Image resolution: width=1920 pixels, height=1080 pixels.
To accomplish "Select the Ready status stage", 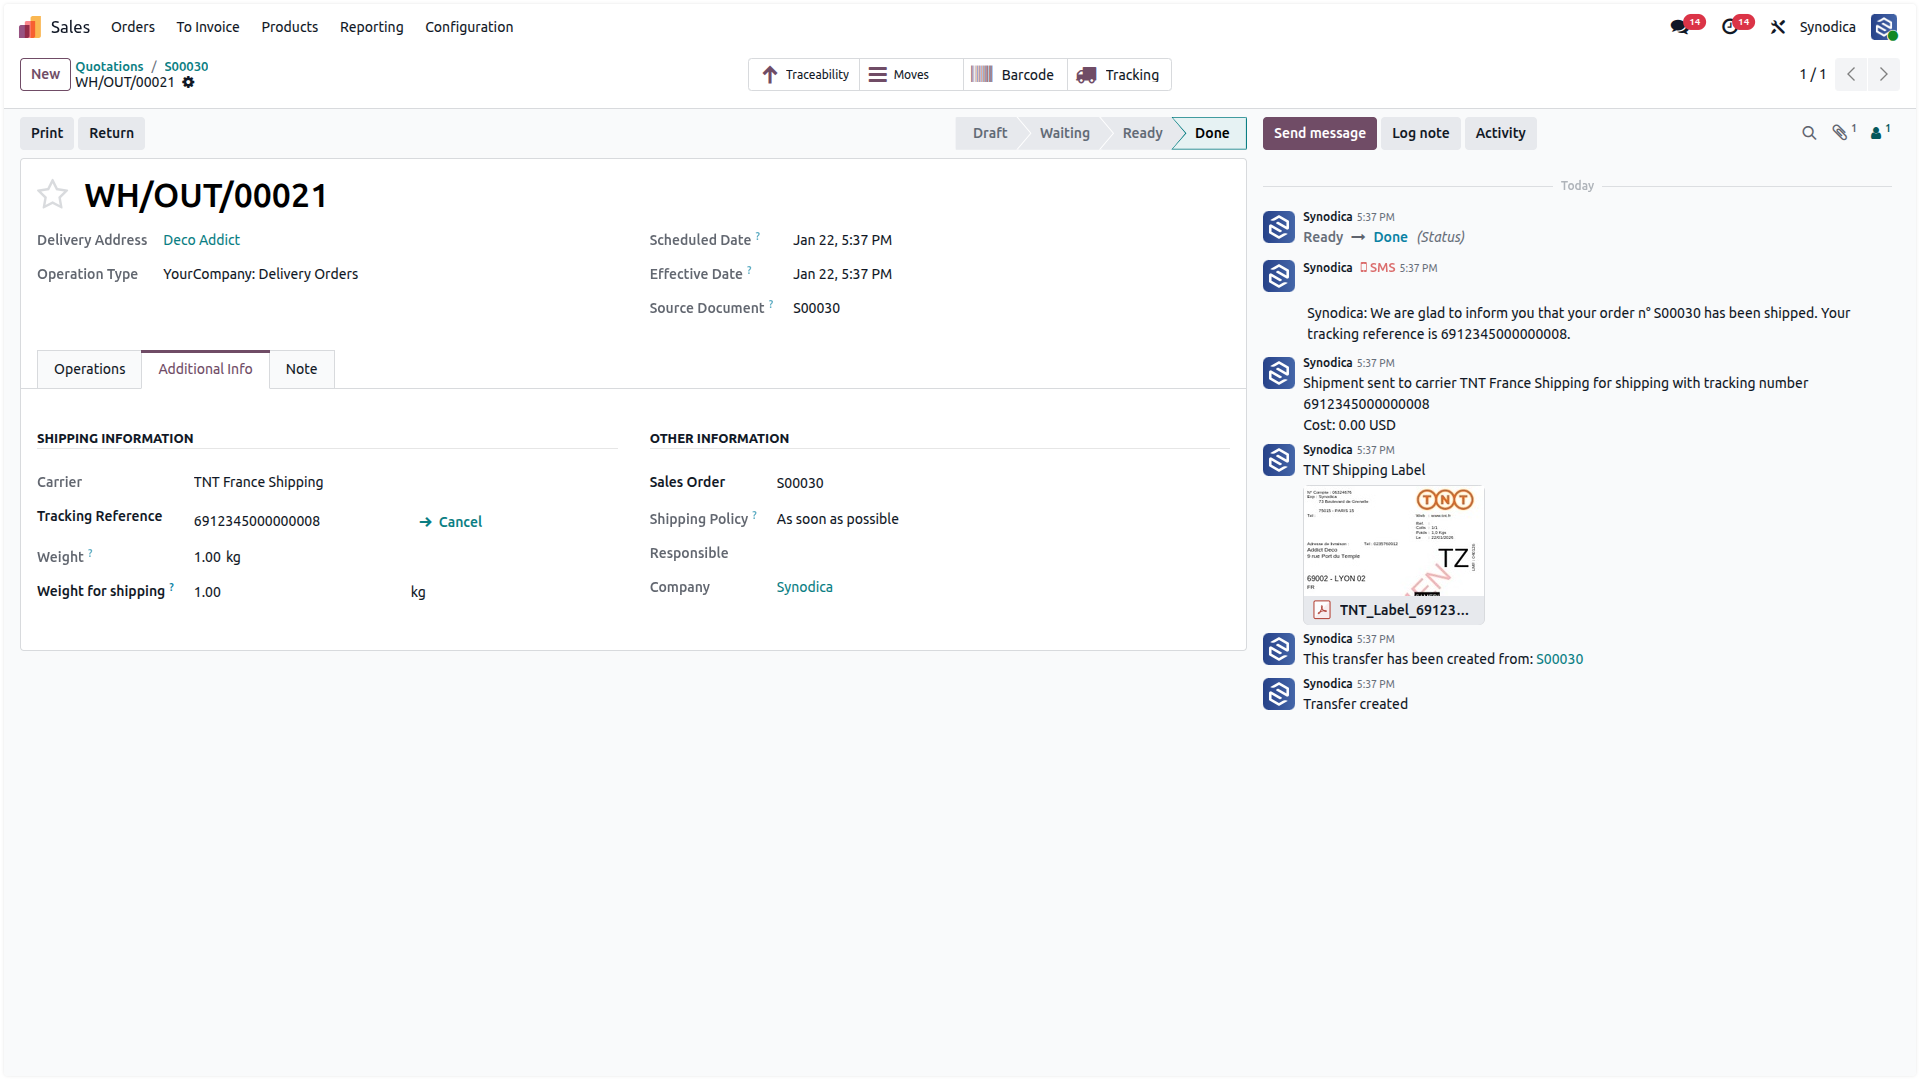I will (x=1142, y=133).
